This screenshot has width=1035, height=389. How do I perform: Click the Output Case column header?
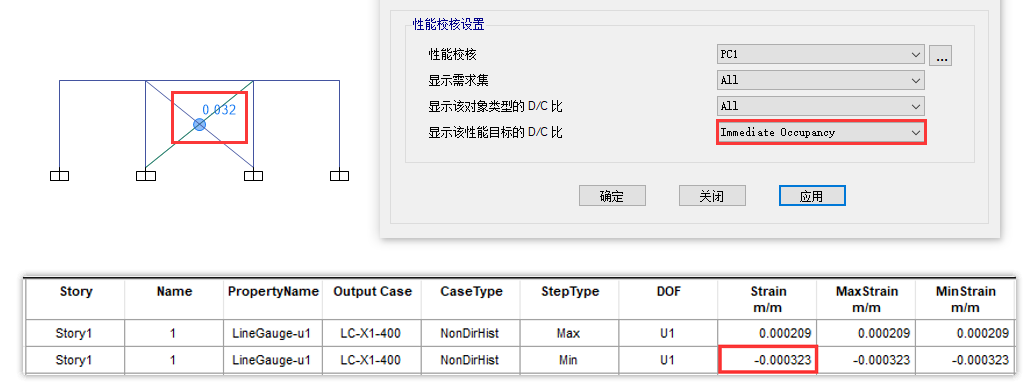(372, 291)
